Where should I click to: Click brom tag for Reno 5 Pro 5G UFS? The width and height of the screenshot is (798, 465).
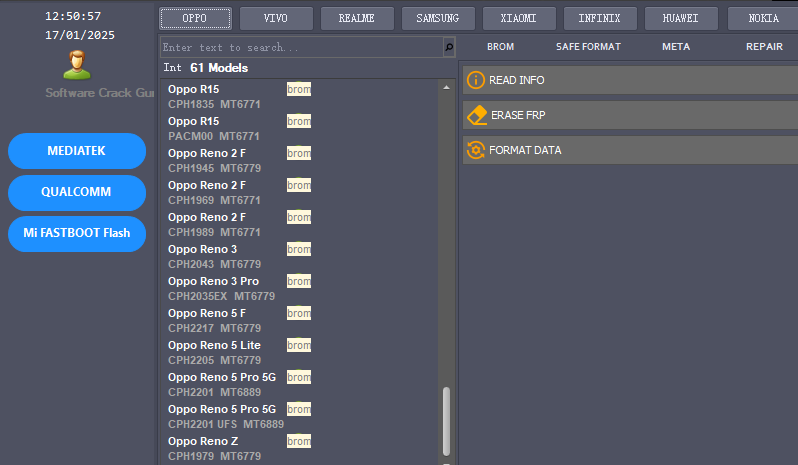pos(299,410)
